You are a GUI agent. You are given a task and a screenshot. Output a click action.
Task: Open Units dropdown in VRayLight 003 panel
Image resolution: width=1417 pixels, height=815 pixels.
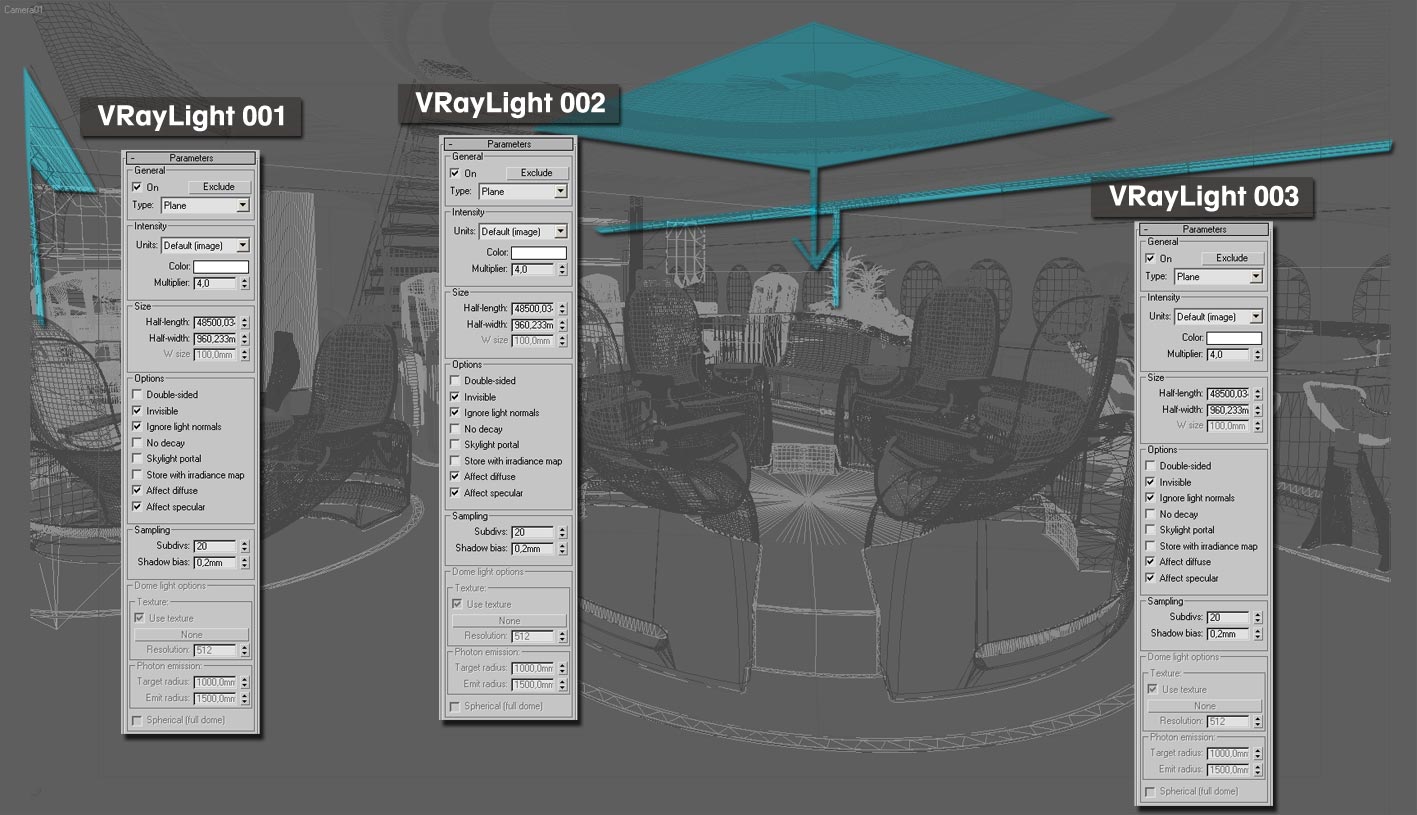1219,316
